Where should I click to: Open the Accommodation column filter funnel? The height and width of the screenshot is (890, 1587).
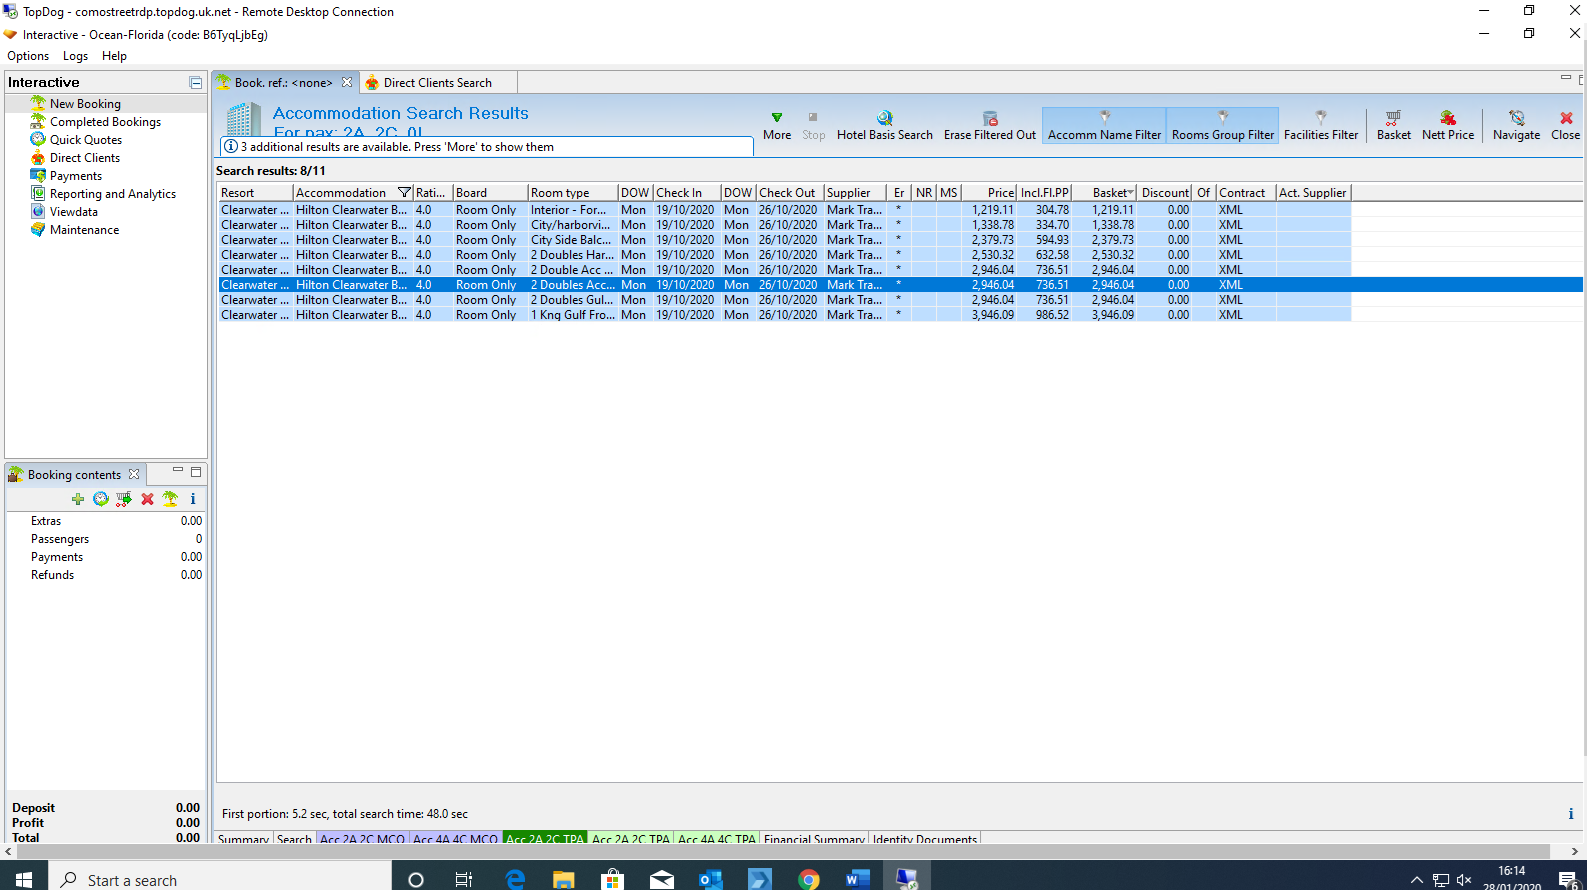click(x=404, y=193)
